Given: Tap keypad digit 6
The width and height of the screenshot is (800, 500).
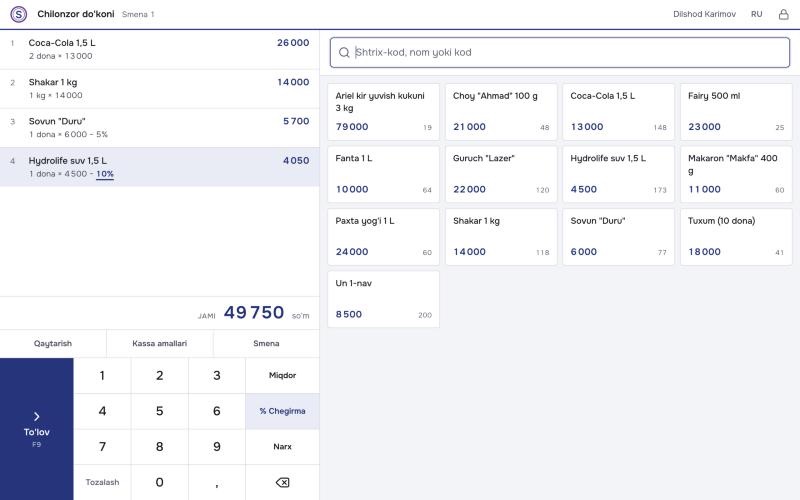Looking at the screenshot, I should pos(217,411).
